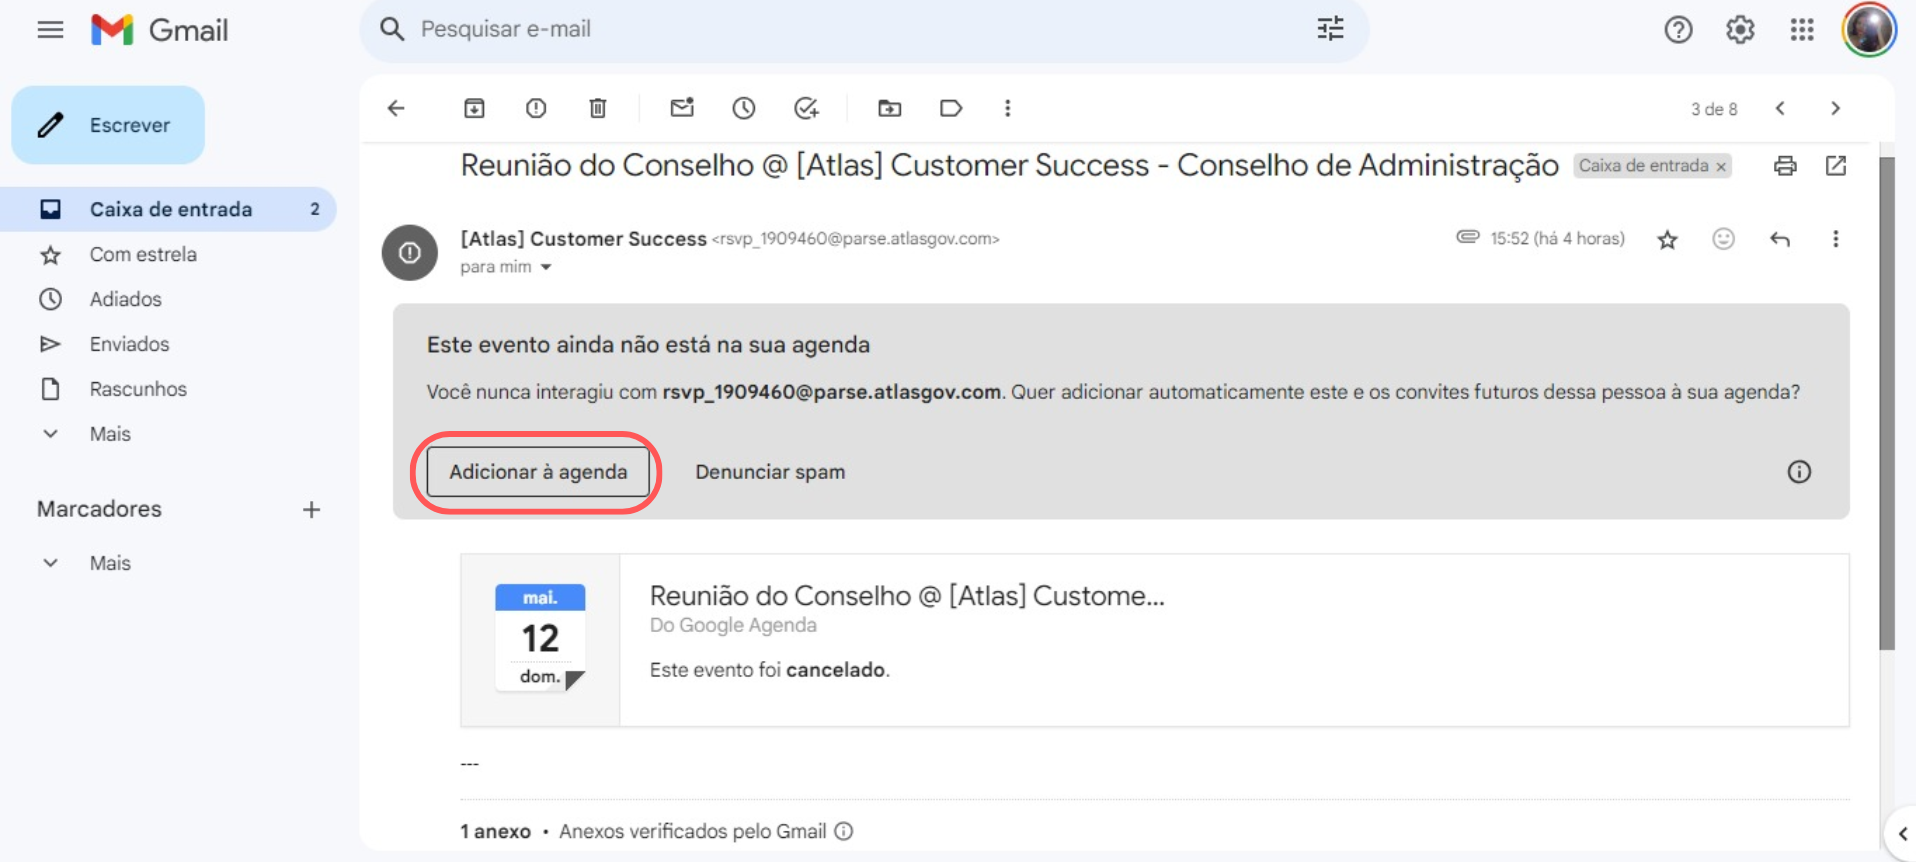Click the '15:52 (há 4 horas)' timestamp
This screenshot has height=862, width=1916.
(1557, 238)
